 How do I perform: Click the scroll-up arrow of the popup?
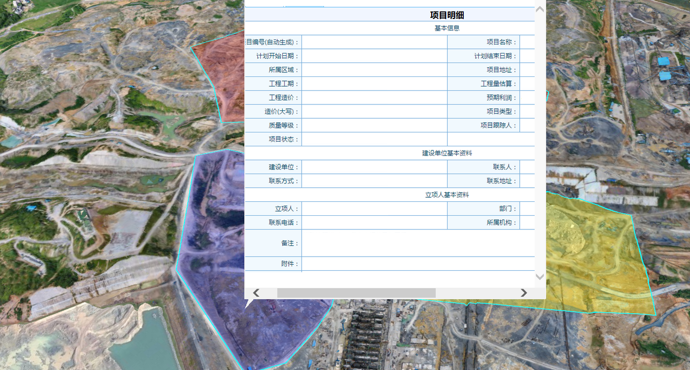coord(540,9)
